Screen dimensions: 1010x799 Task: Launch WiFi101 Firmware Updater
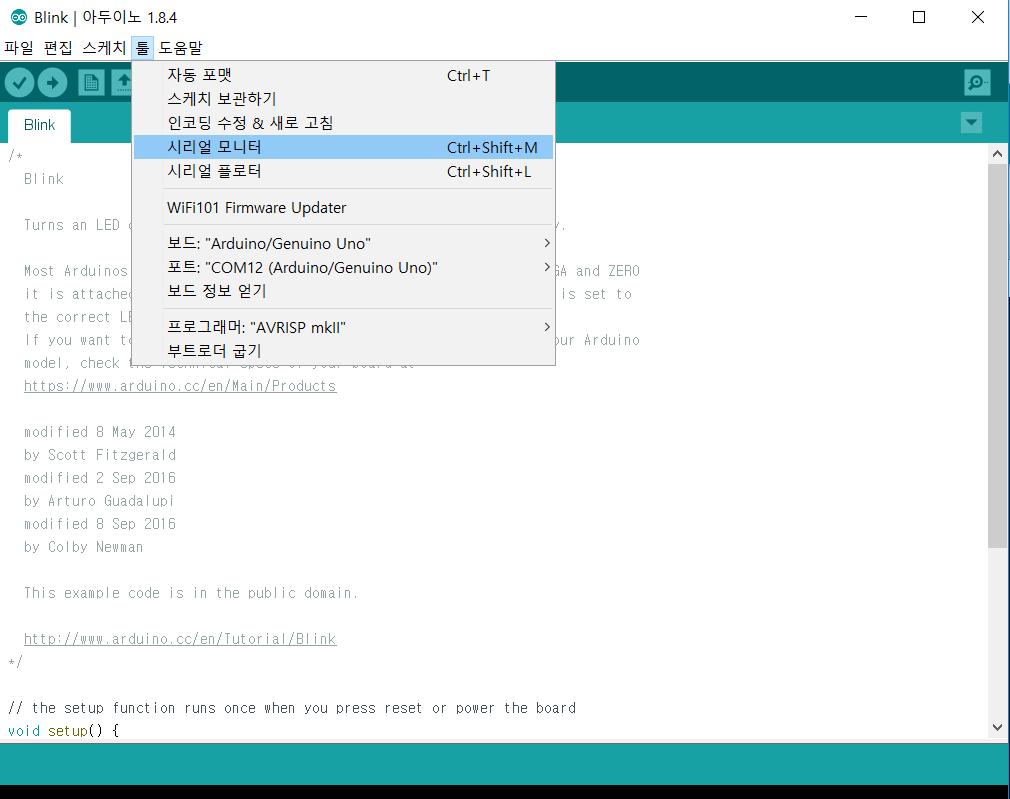[x=343, y=207]
